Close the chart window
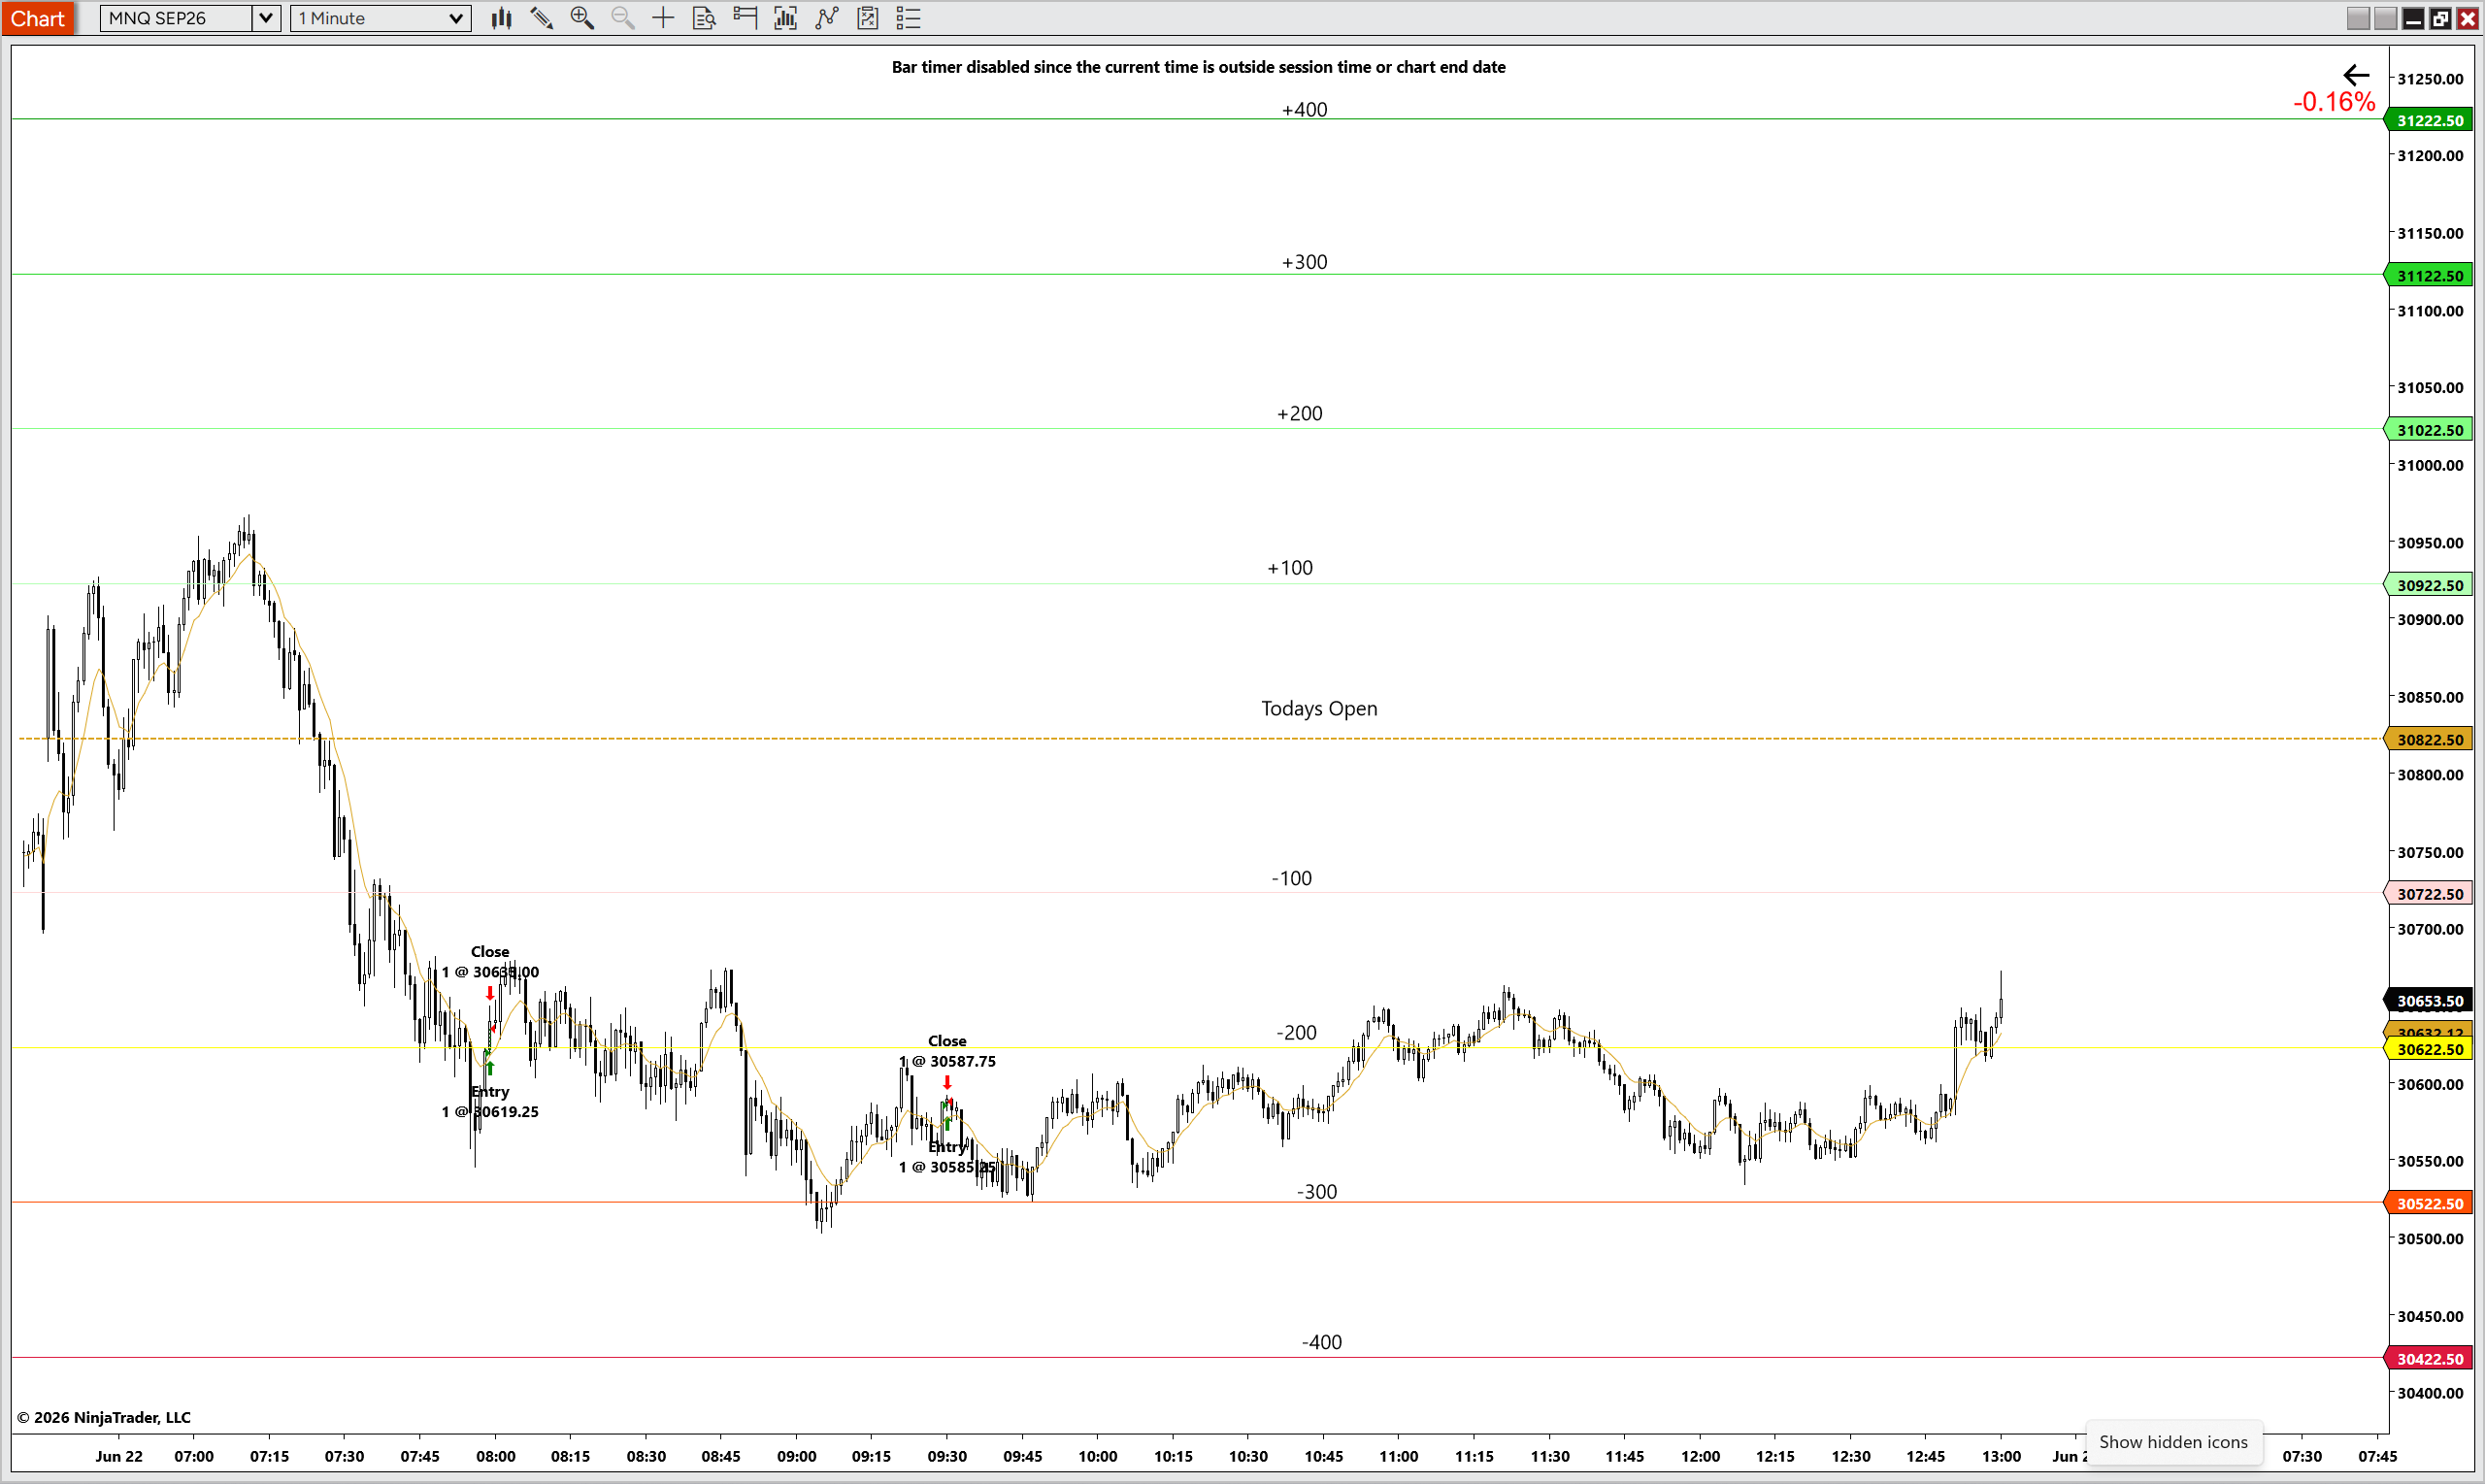The height and width of the screenshot is (1484, 2485). (x=2467, y=19)
